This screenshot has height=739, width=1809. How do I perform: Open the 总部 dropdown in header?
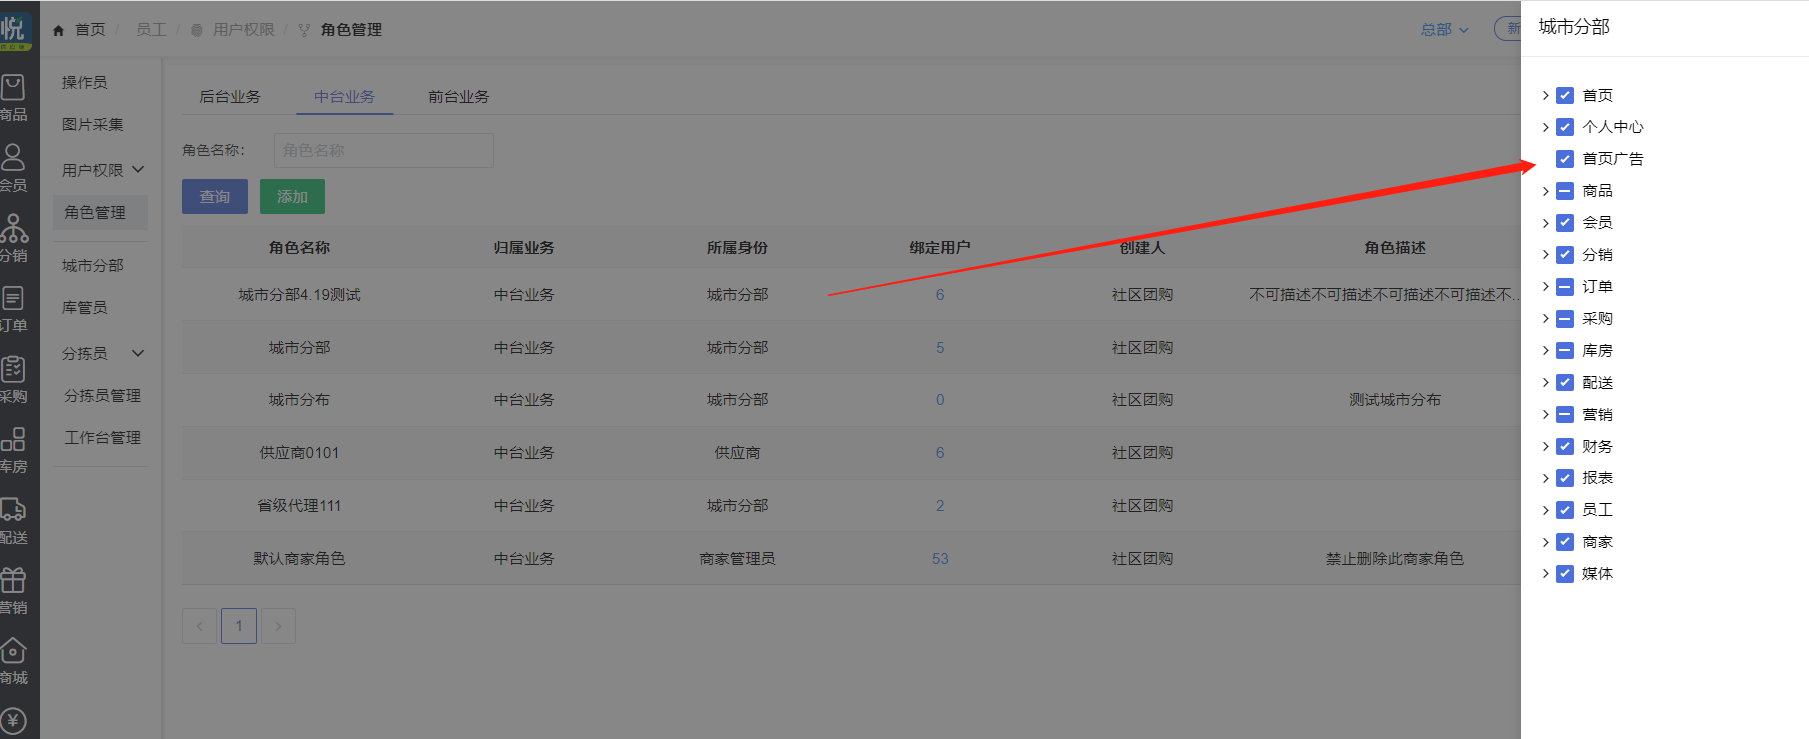pyautogui.click(x=1444, y=30)
